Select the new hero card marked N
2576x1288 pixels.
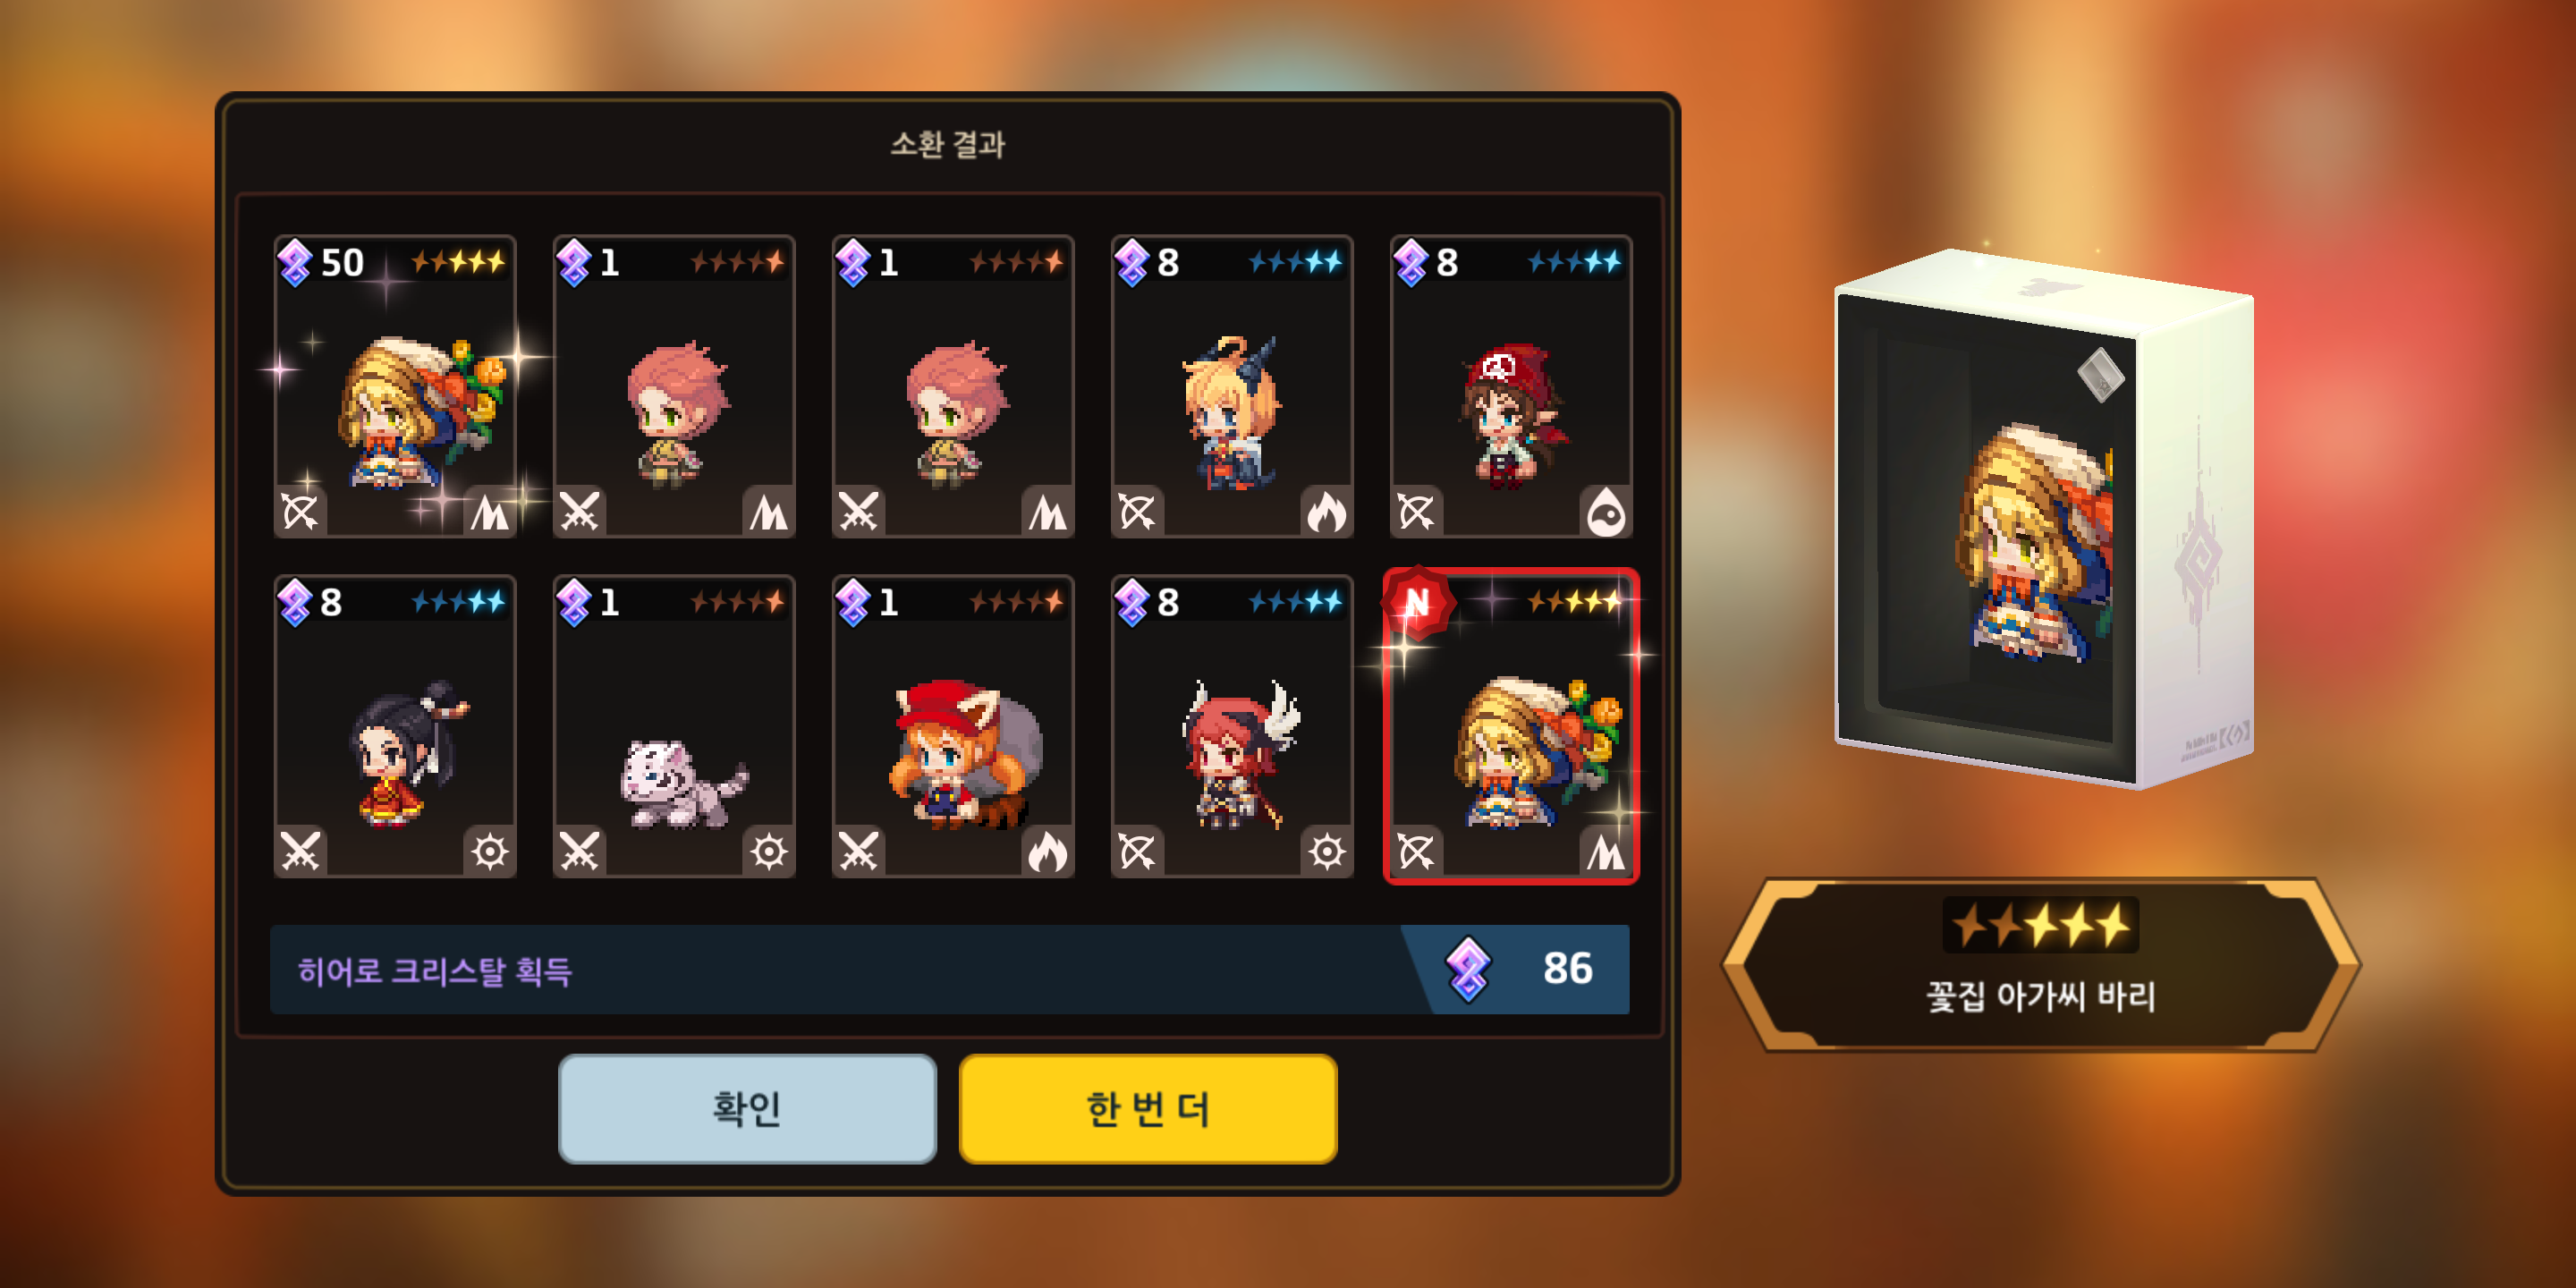(1511, 726)
